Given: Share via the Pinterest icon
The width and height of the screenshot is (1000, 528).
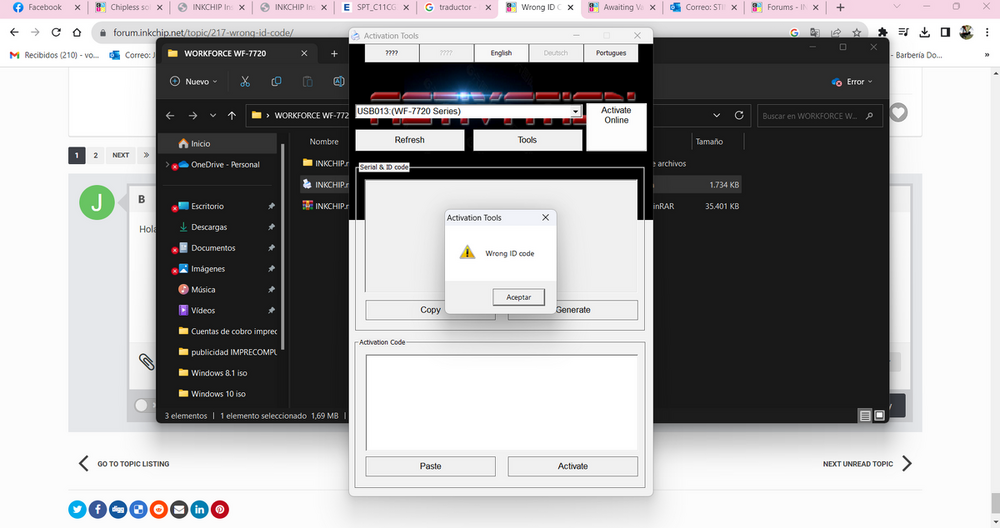Looking at the screenshot, I should tap(220, 510).
